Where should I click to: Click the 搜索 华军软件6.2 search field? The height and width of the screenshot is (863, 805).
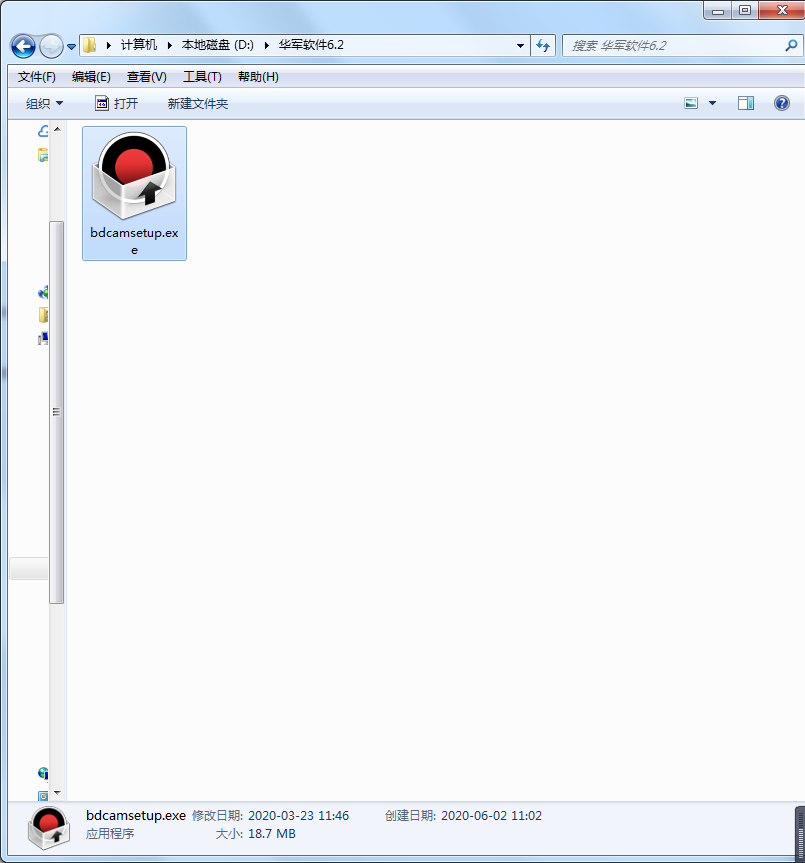coord(670,45)
